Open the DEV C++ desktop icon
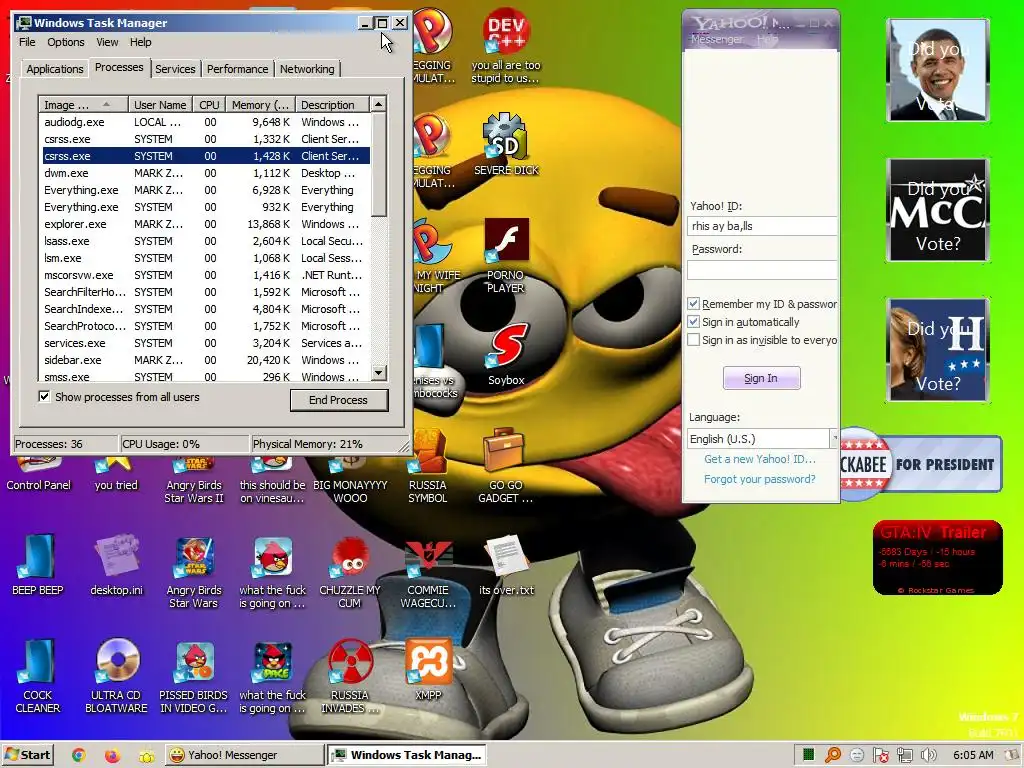Viewport: 1024px width, 768px height. coord(506,46)
